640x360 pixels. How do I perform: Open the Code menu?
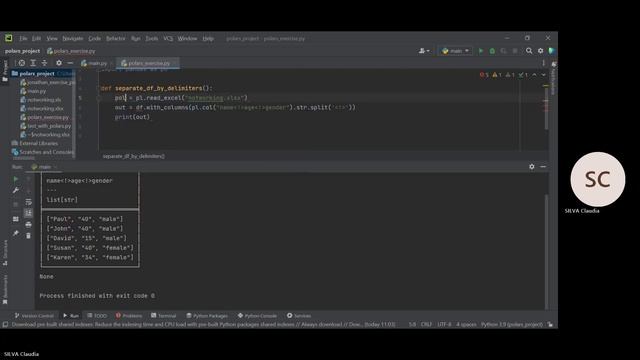click(94, 38)
